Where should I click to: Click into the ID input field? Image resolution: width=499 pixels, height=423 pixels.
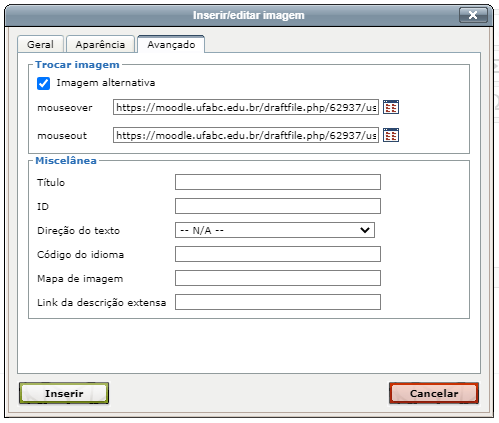(x=278, y=206)
